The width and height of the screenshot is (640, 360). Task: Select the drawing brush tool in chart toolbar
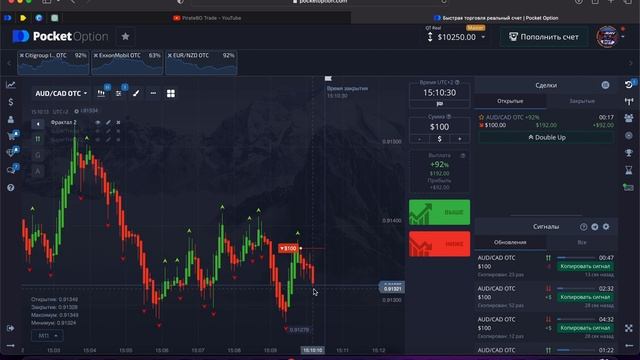(x=136, y=93)
